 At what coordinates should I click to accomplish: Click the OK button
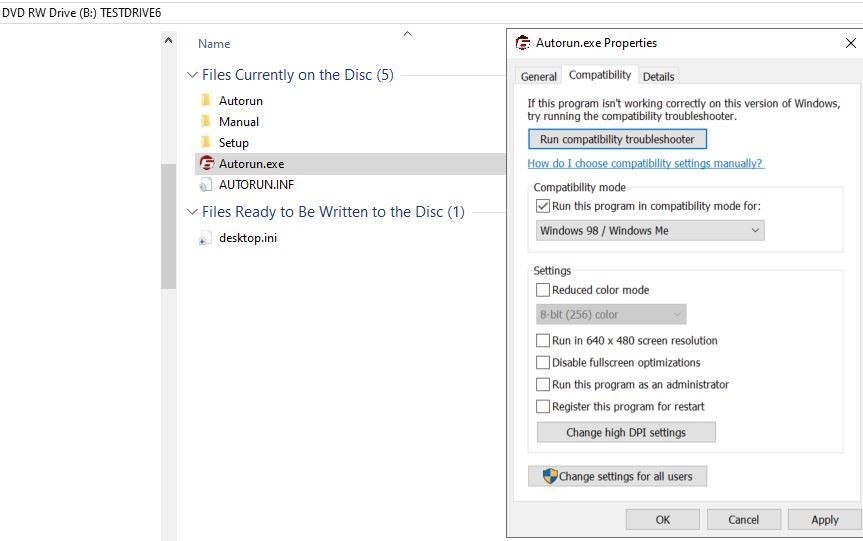663,520
